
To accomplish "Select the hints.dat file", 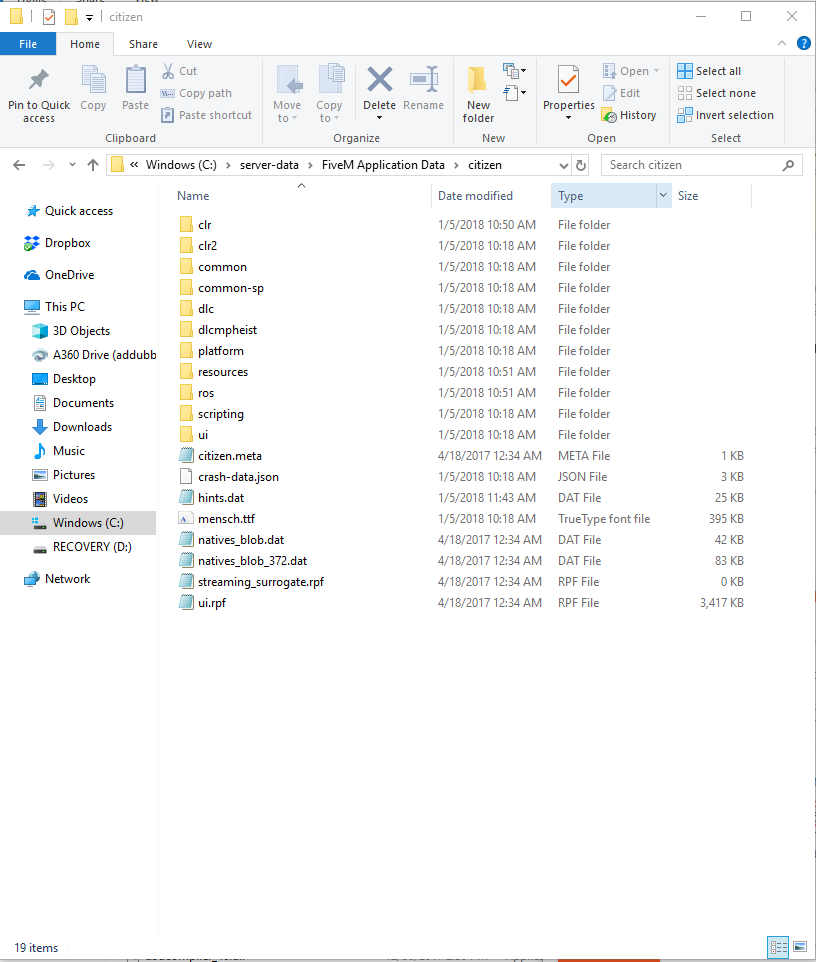I will point(221,498).
